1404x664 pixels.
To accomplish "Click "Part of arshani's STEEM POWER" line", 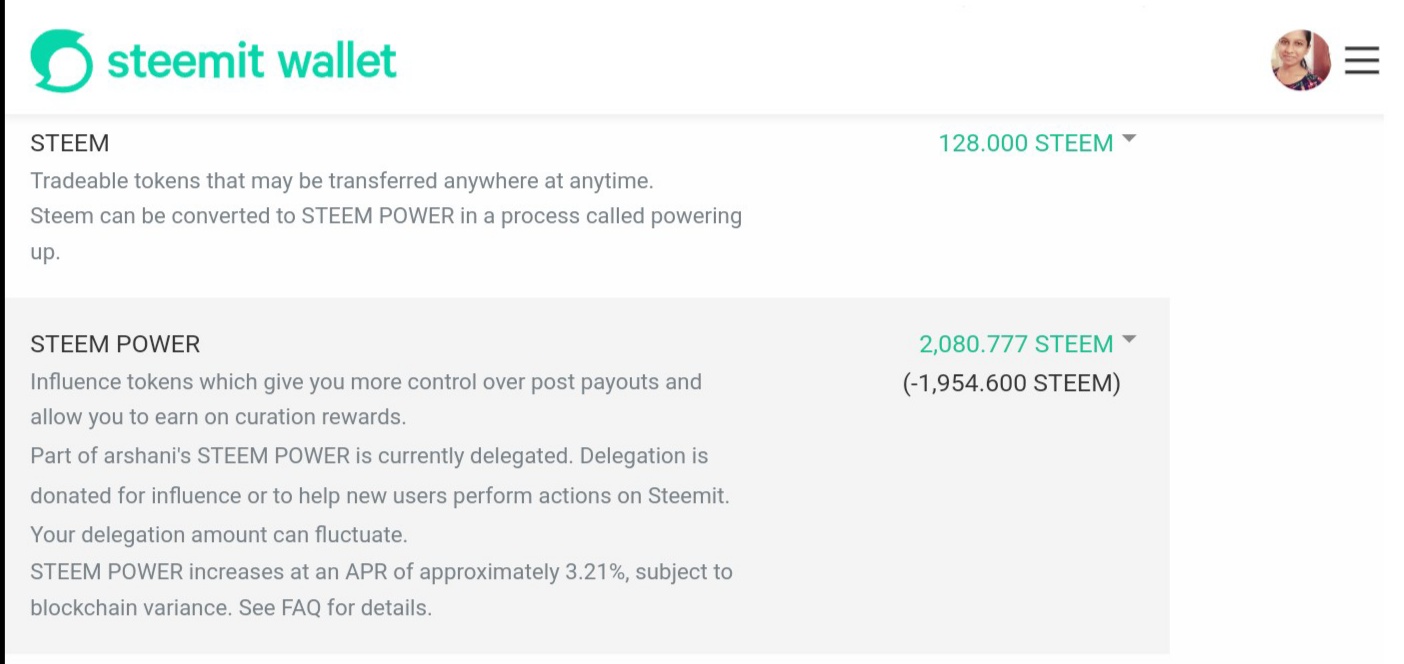I will [x=368, y=456].
